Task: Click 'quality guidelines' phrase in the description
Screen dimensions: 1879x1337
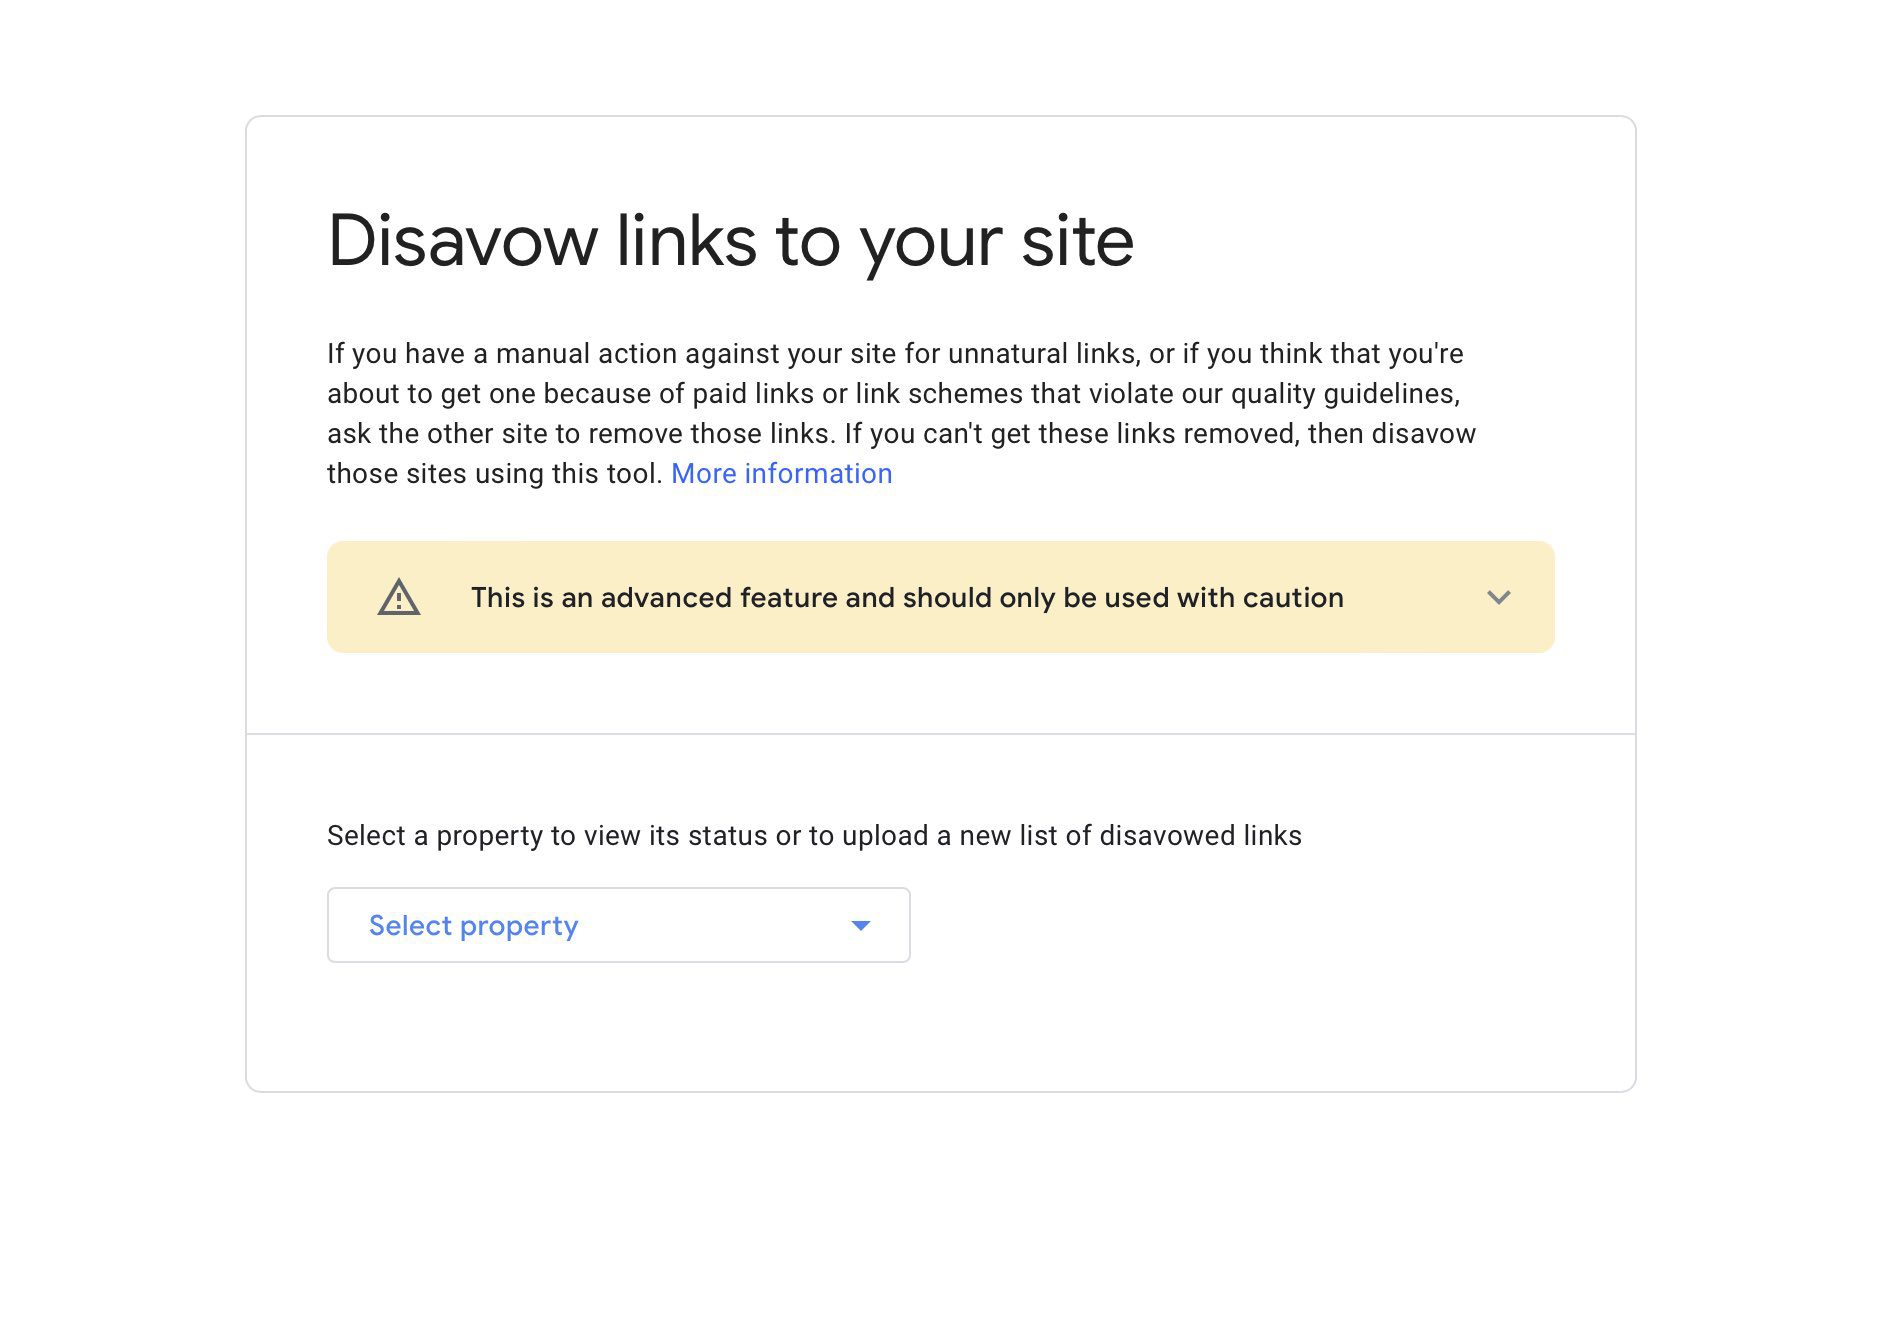Action: click(x=1345, y=394)
